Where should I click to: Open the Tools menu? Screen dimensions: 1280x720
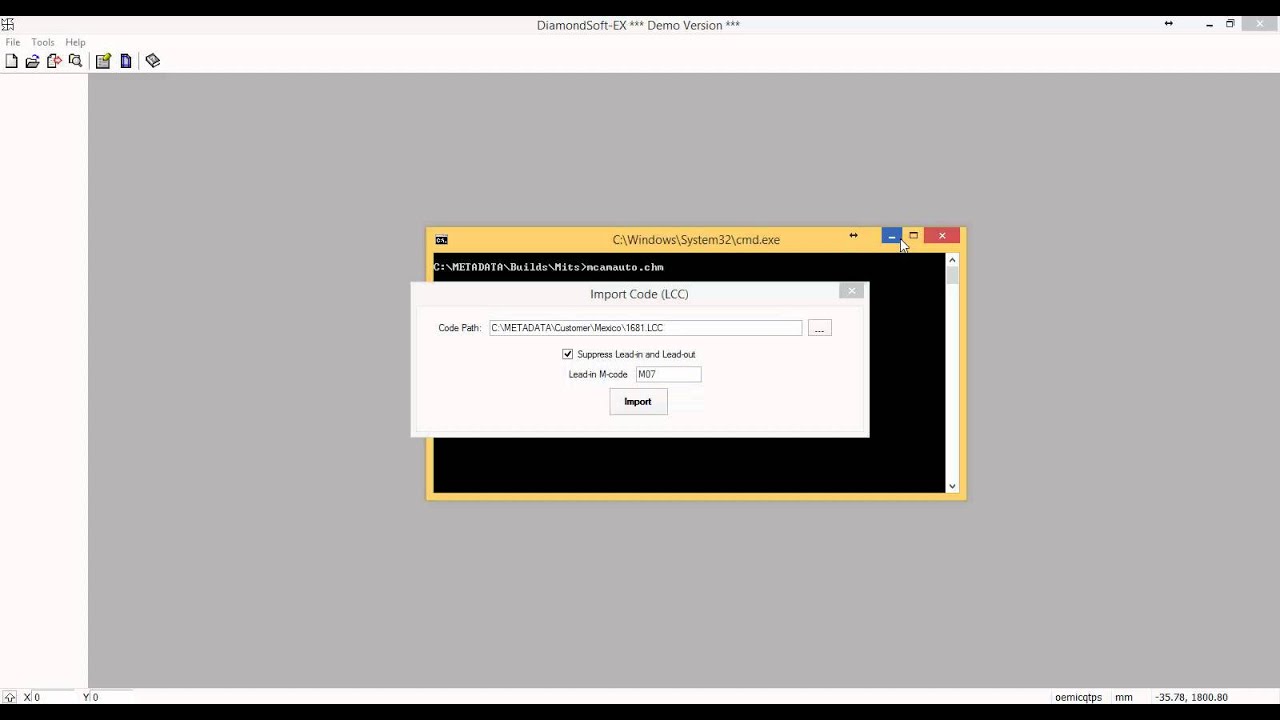43,42
